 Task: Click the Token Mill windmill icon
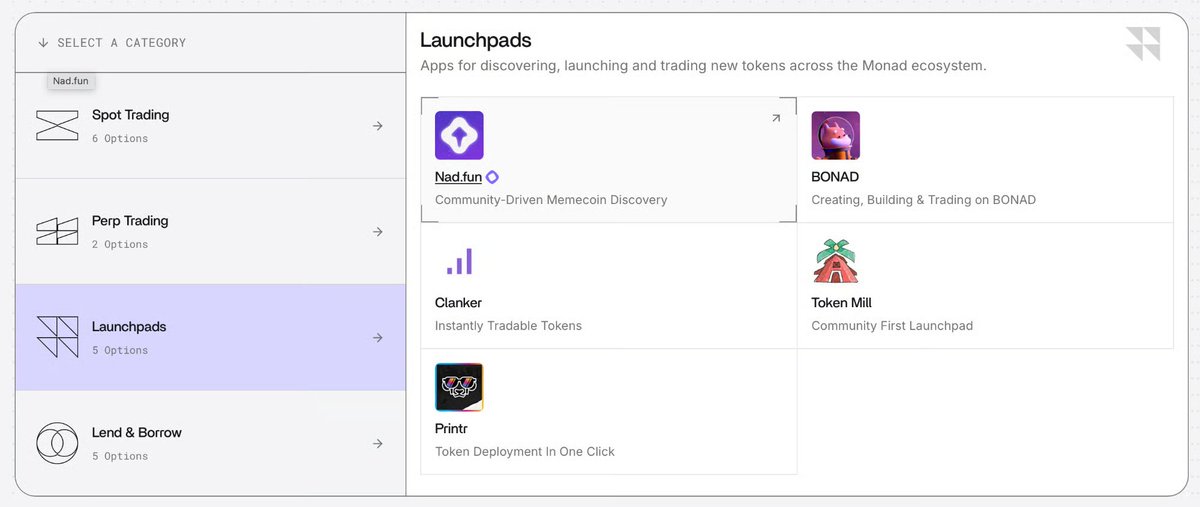[836, 261]
